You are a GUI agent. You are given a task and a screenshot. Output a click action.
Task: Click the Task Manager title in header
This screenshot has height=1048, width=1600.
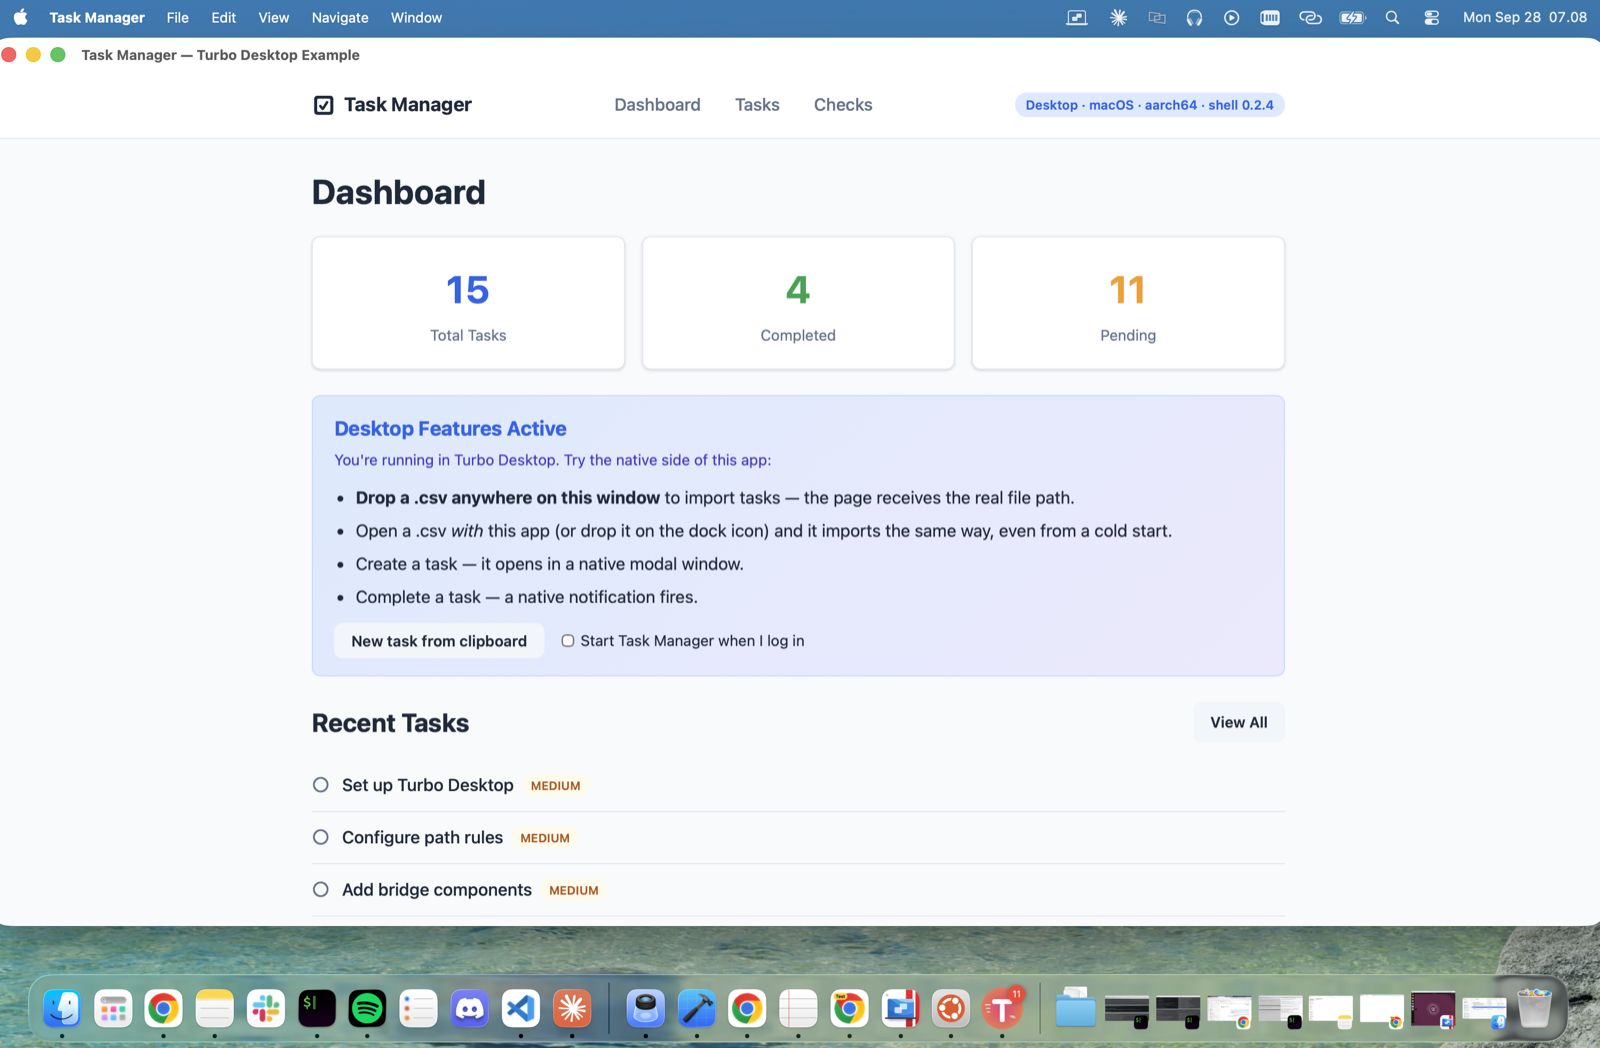(407, 105)
